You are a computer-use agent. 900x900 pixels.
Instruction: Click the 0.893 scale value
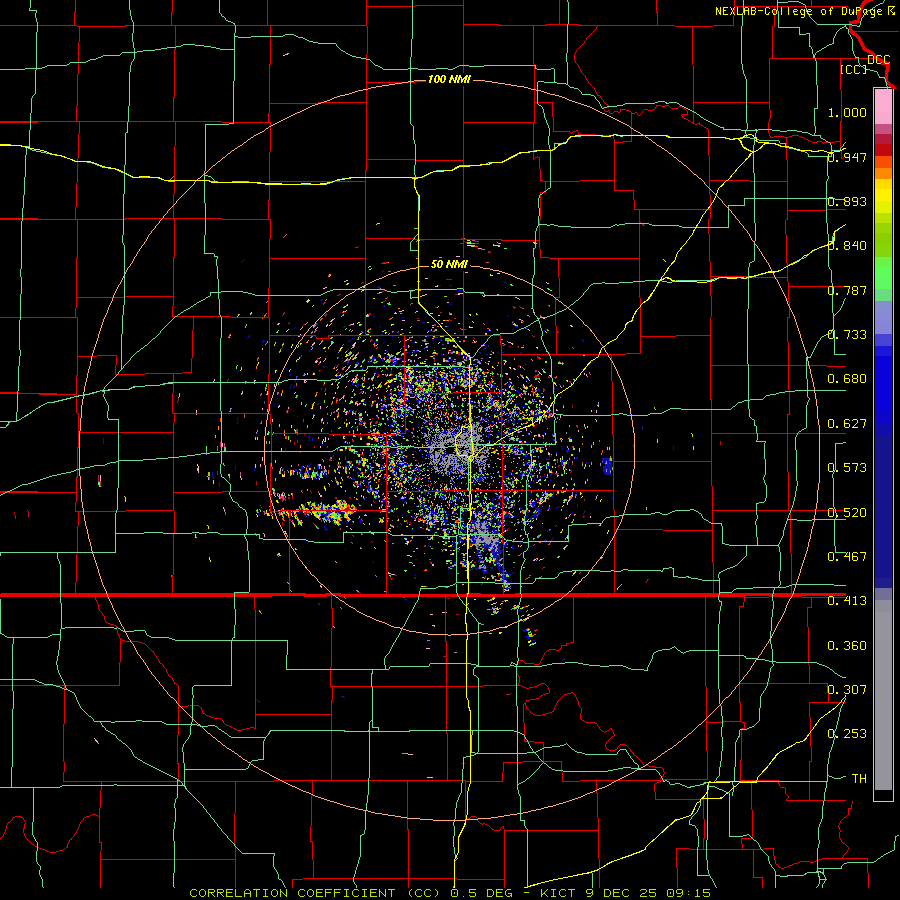tap(847, 201)
